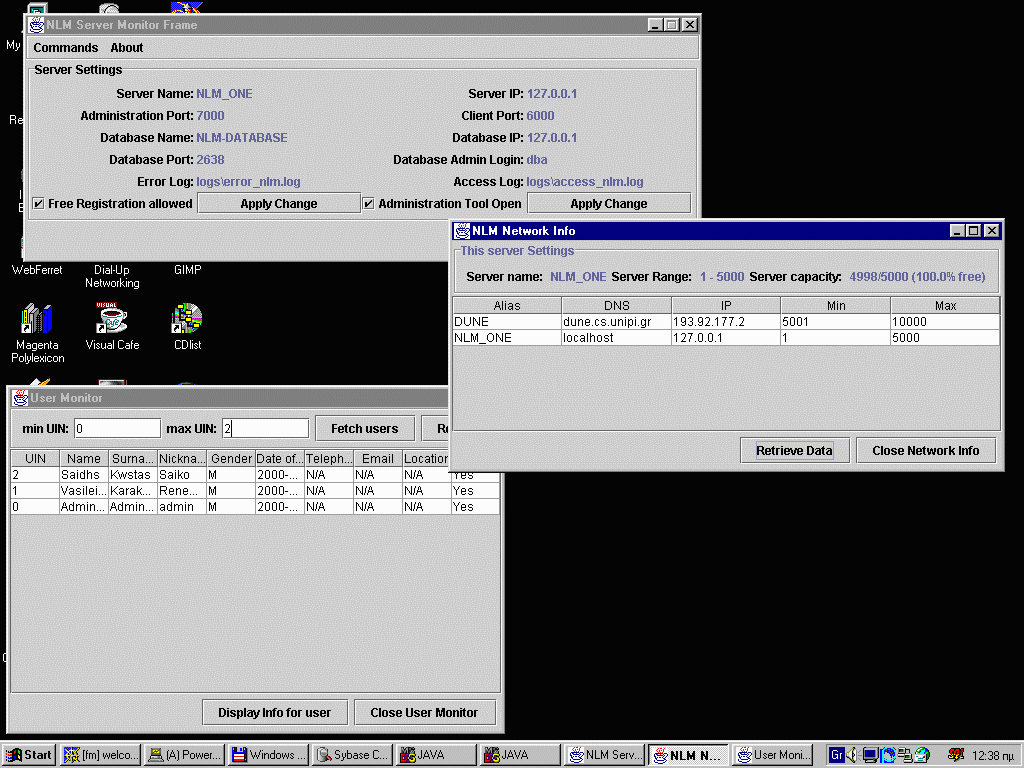Click the Error Log path logs\error_nlm.log
Screen dimensions: 1024x768
coord(248,182)
